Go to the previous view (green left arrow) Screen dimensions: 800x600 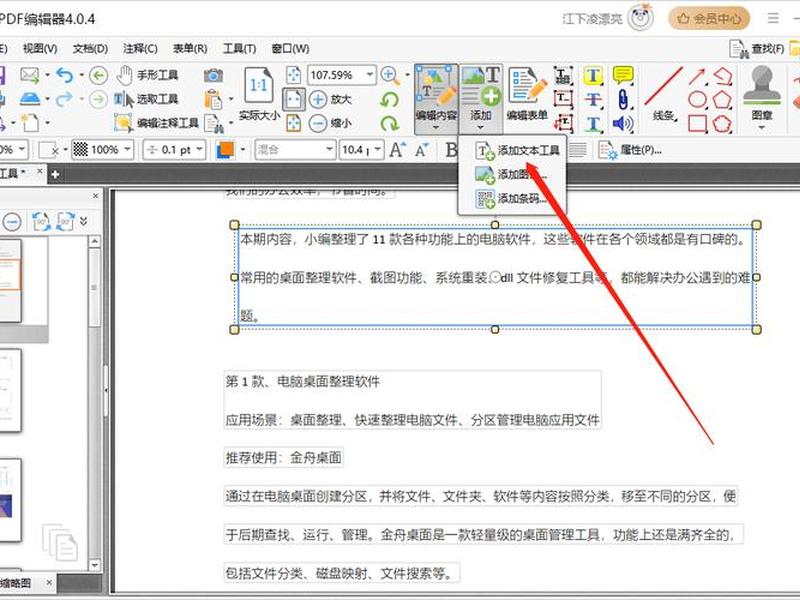[x=98, y=76]
